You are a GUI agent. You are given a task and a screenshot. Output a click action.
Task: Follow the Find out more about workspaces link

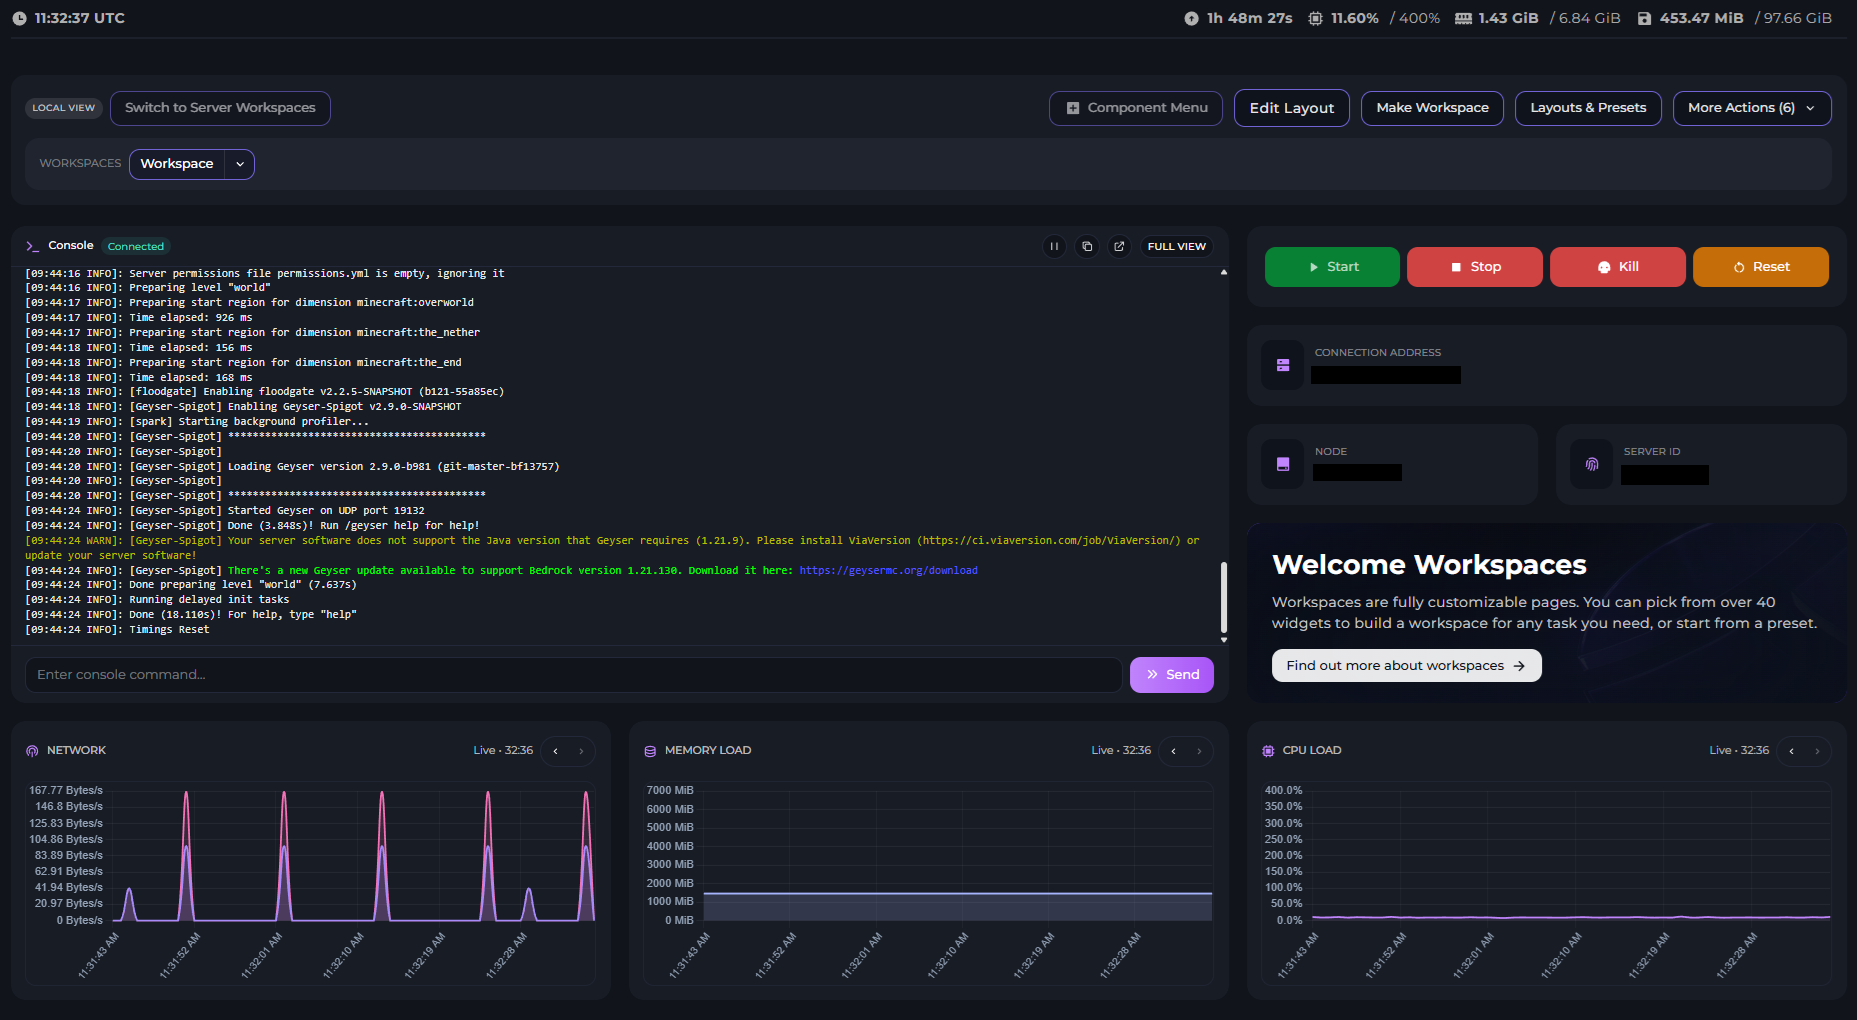1405,666
